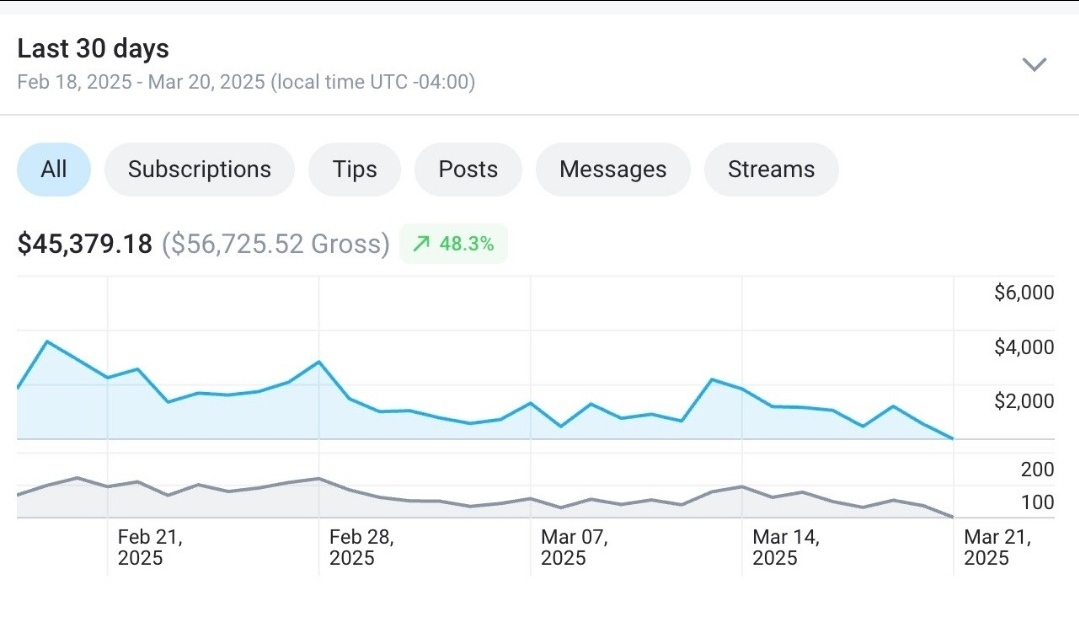Click the $45,379.18 net total
1079x626 pixels.
pos(85,244)
